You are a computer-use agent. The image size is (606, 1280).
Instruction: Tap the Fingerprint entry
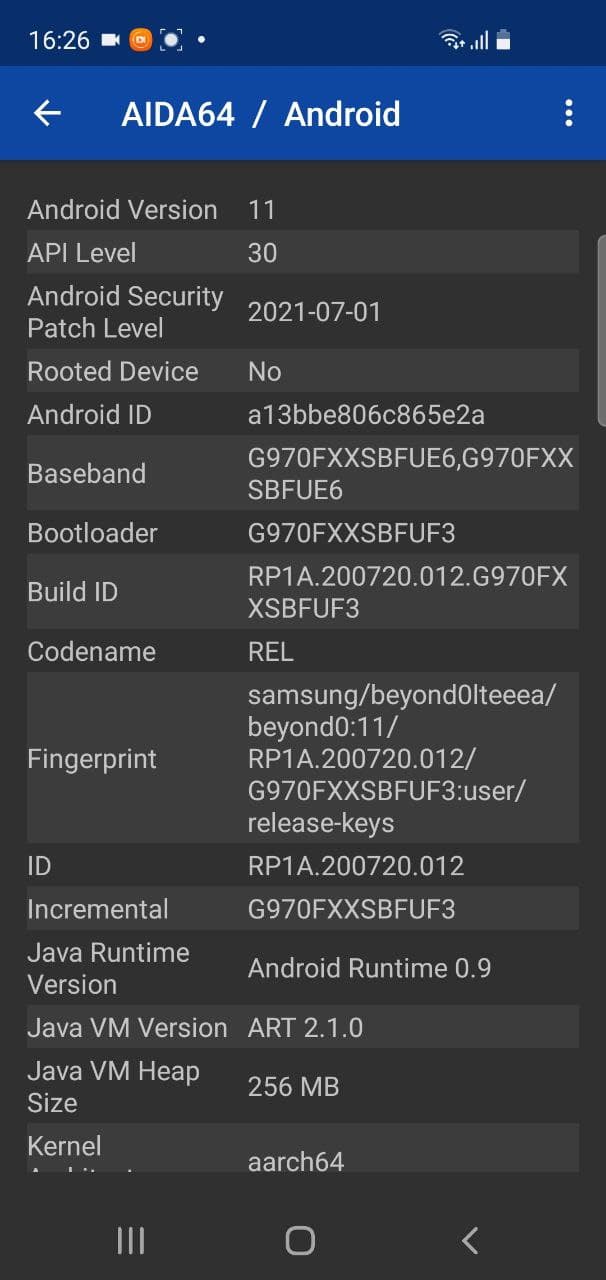click(302, 759)
